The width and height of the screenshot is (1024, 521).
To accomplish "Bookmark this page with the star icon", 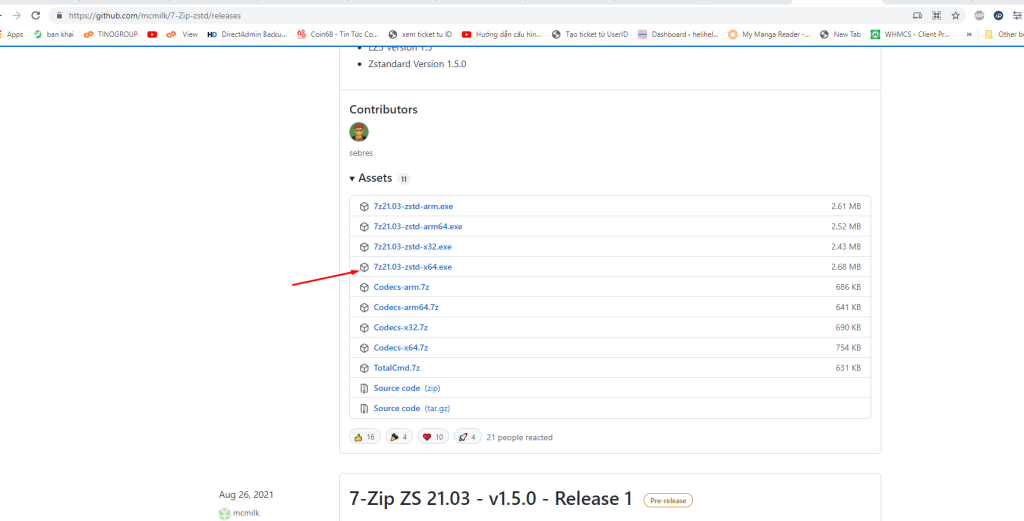I will [955, 15].
